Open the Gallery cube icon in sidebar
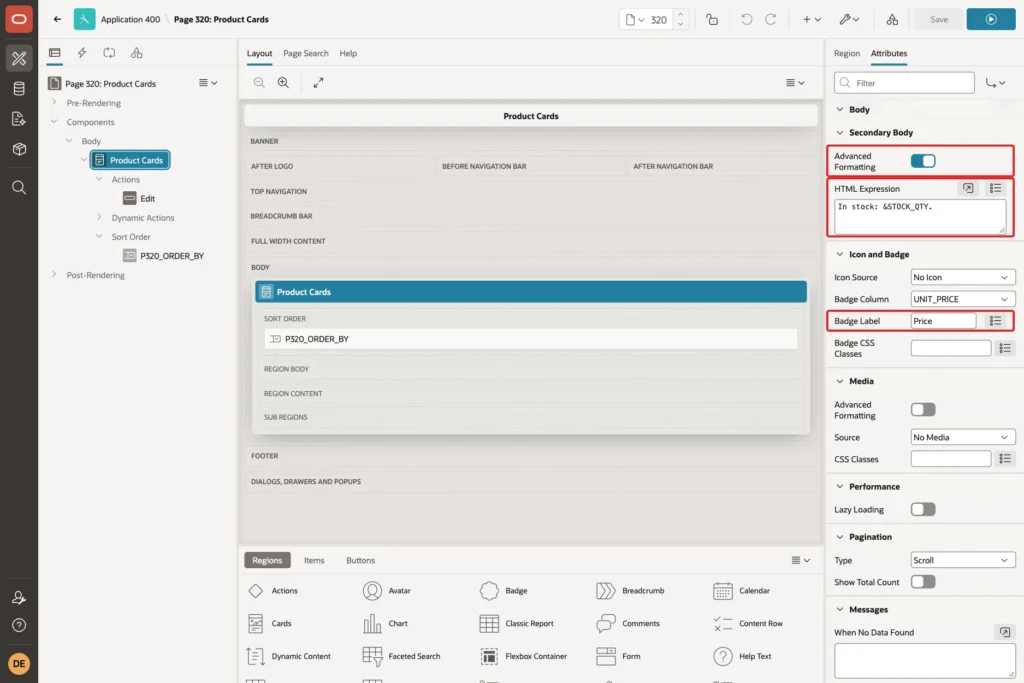 [19, 149]
